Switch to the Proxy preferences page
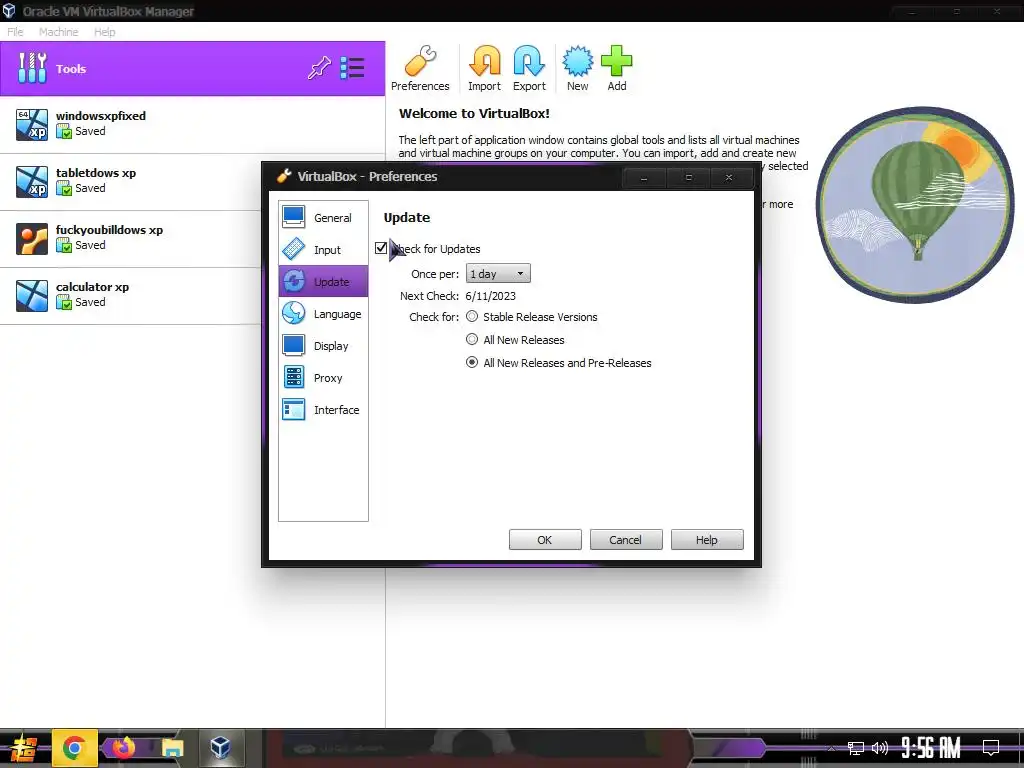The image size is (1024, 768). (323, 377)
